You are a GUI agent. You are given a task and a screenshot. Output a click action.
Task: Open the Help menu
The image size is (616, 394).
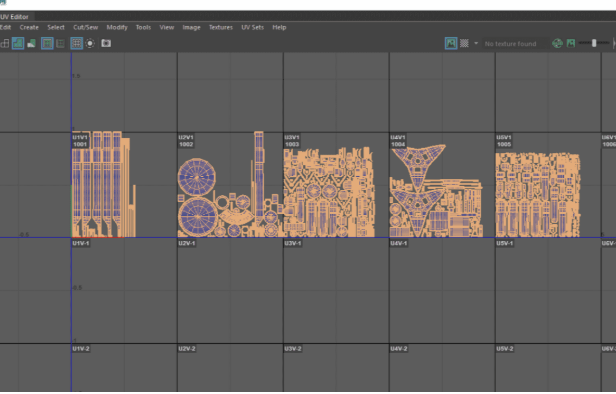(279, 27)
